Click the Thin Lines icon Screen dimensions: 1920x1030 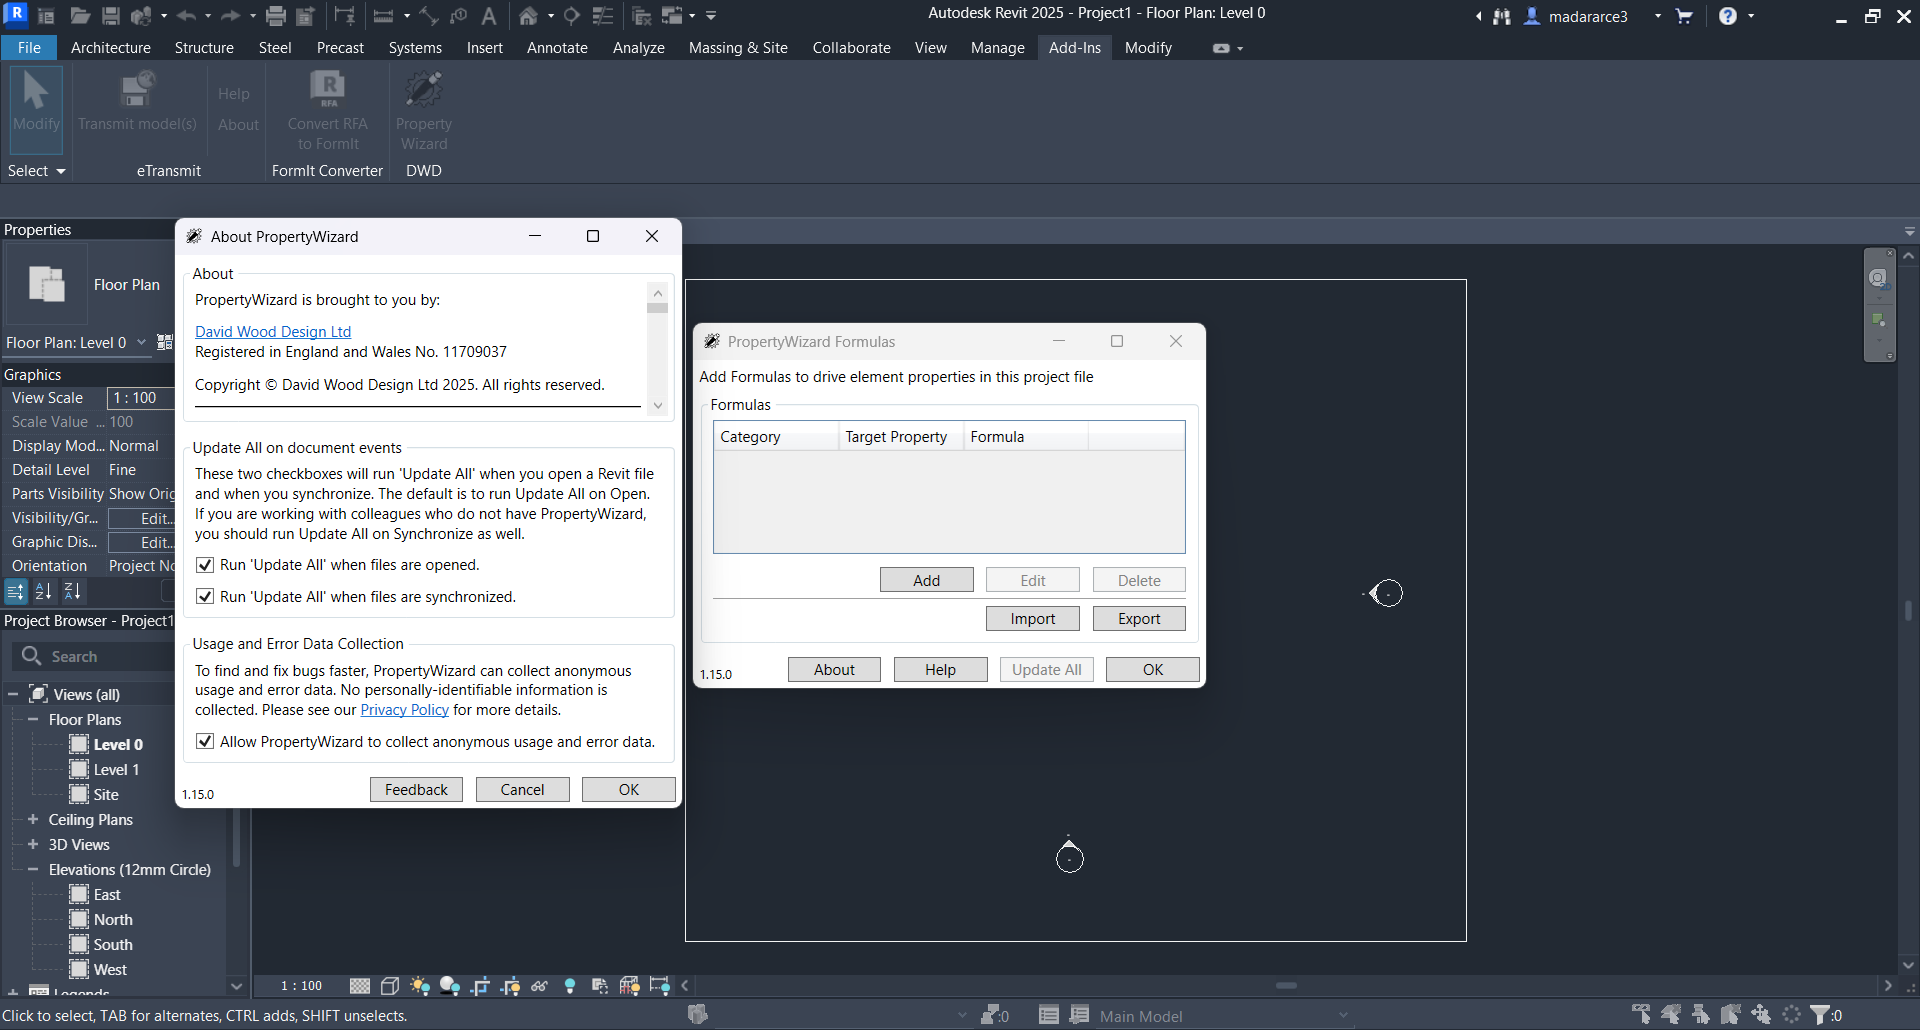(603, 16)
